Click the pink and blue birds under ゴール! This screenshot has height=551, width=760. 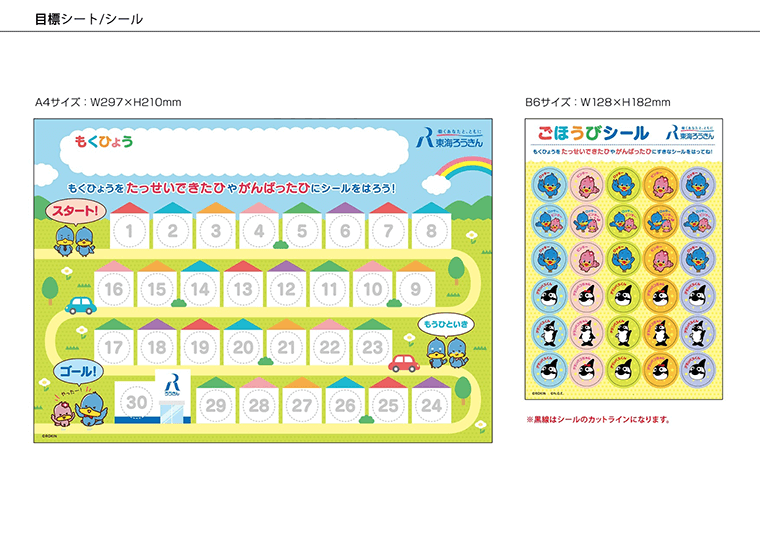[80, 409]
